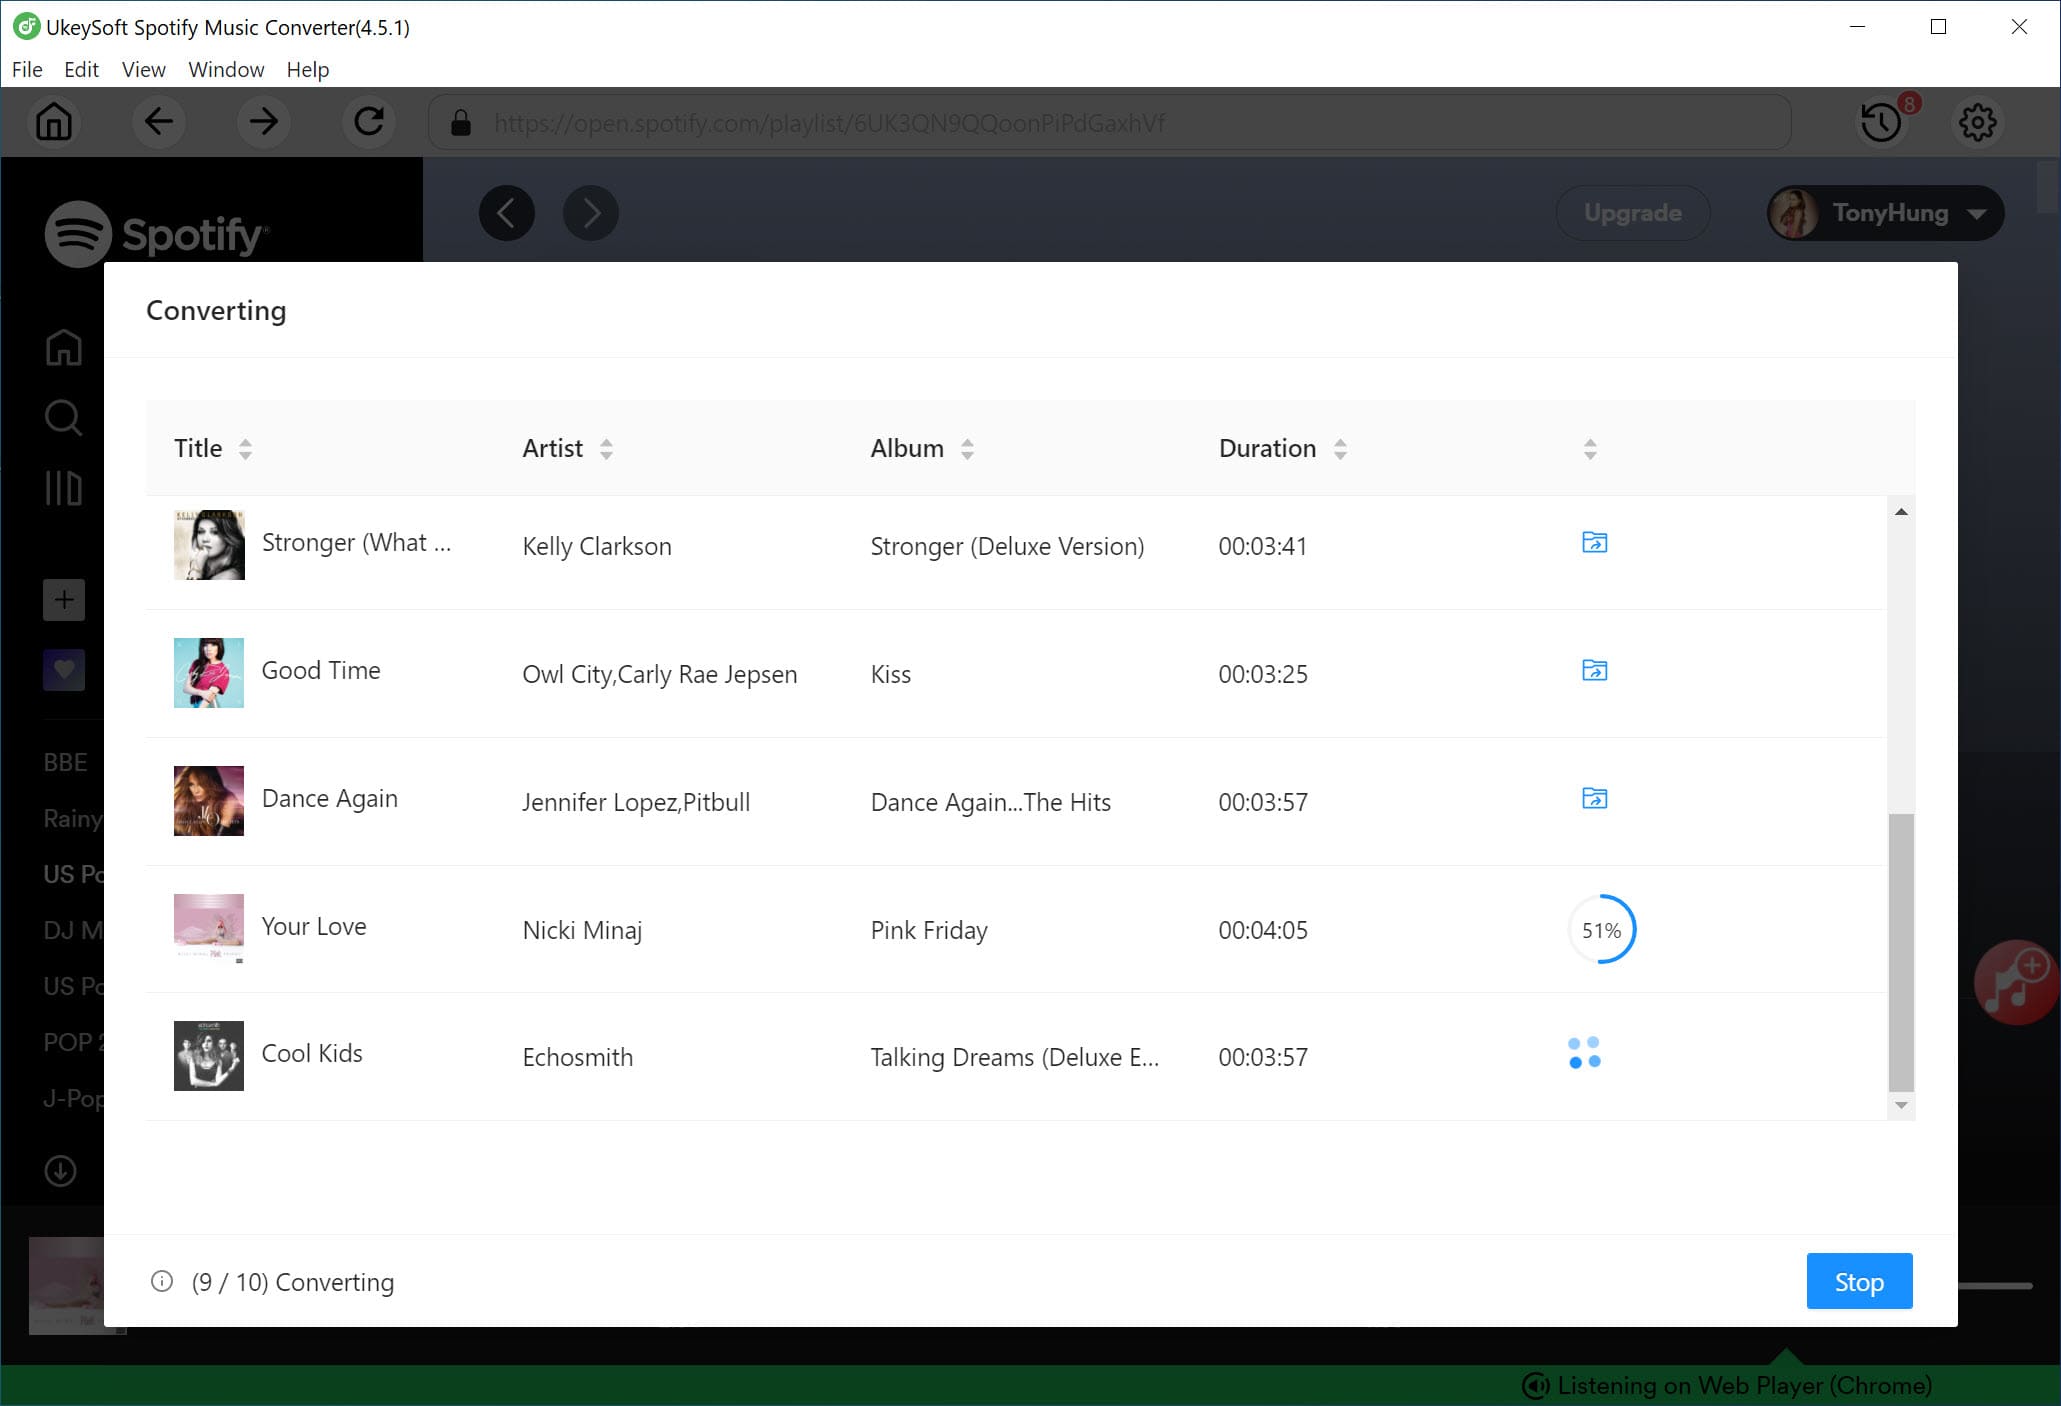
Task: Expand the Title column sort options
Action: [244, 449]
